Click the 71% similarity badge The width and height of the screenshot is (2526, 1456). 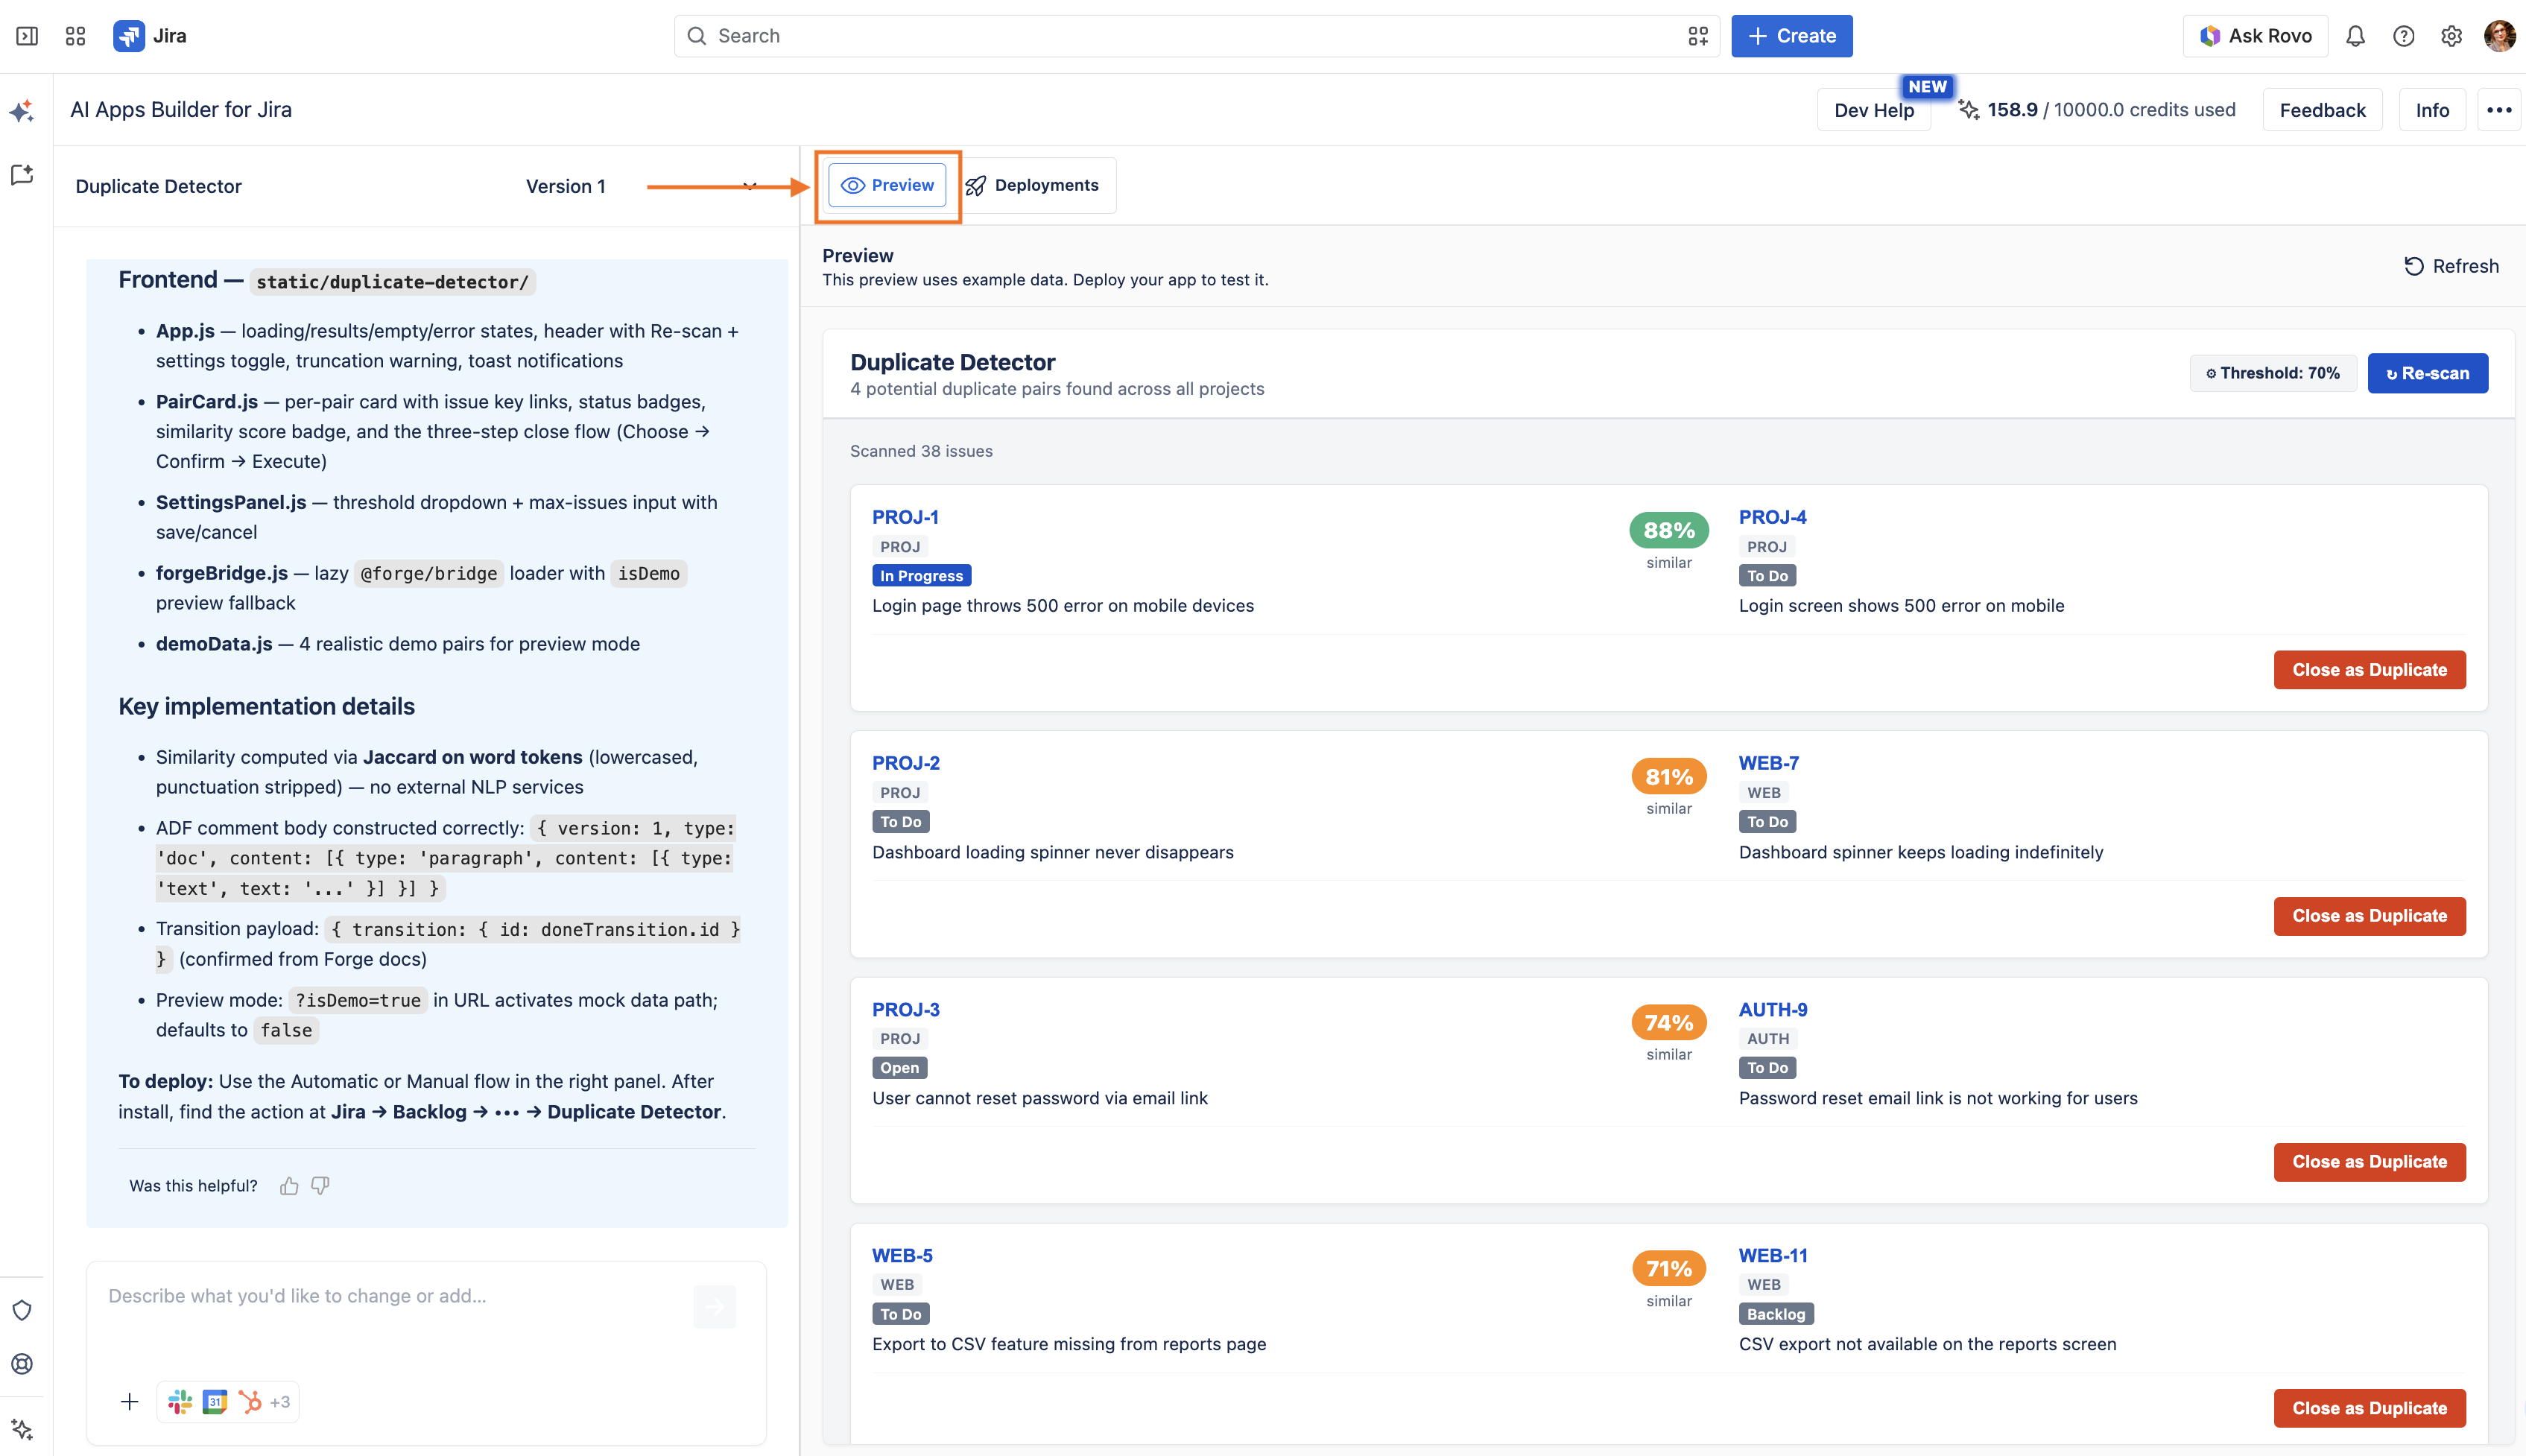[1669, 1268]
